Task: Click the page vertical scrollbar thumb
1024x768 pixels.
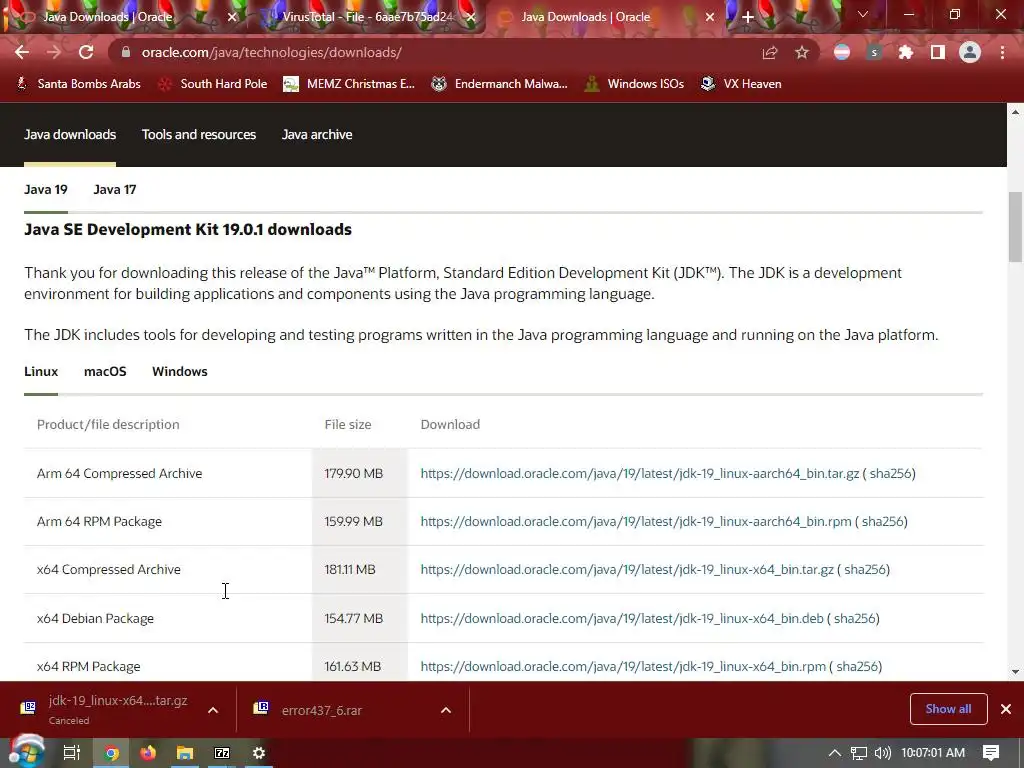Action: (1015, 227)
